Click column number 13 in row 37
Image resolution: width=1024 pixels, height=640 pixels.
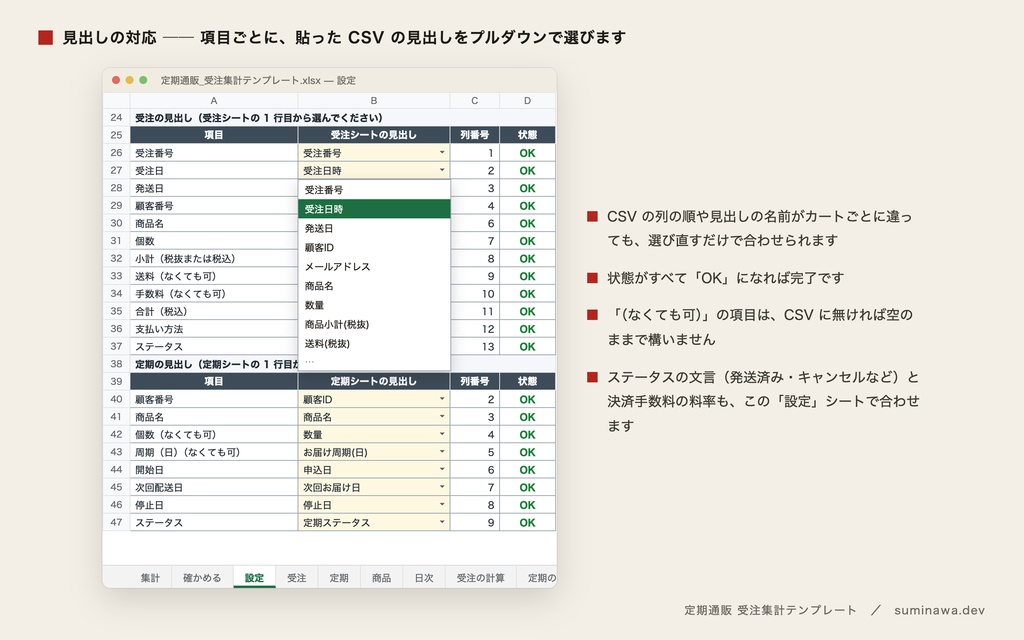click(x=475, y=347)
